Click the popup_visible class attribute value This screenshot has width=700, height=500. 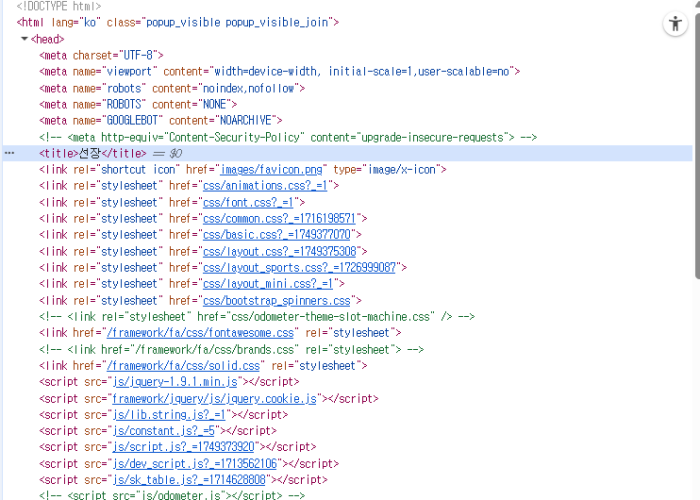[239, 22]
